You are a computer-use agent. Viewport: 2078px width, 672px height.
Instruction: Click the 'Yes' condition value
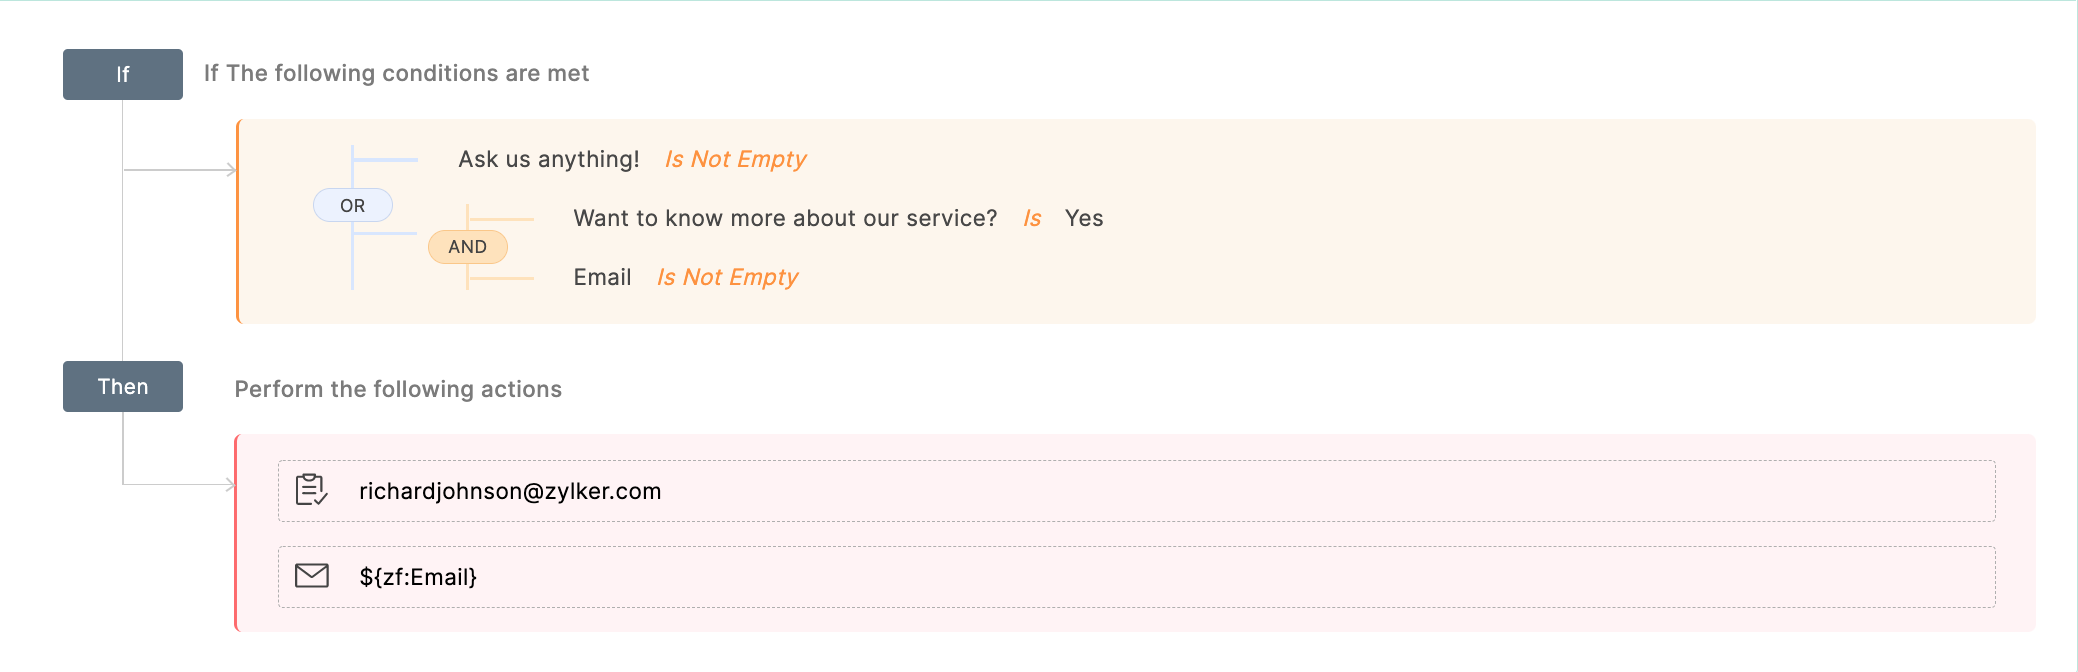point(1084,219)
